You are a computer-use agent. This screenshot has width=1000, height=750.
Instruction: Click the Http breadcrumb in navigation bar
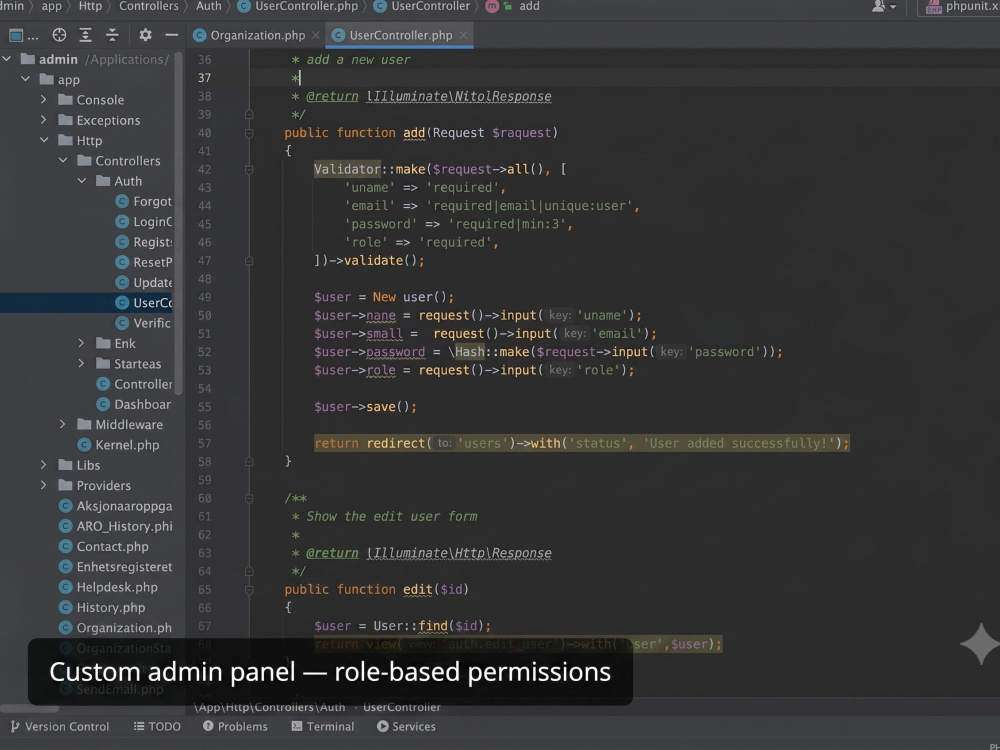(90, 6)
